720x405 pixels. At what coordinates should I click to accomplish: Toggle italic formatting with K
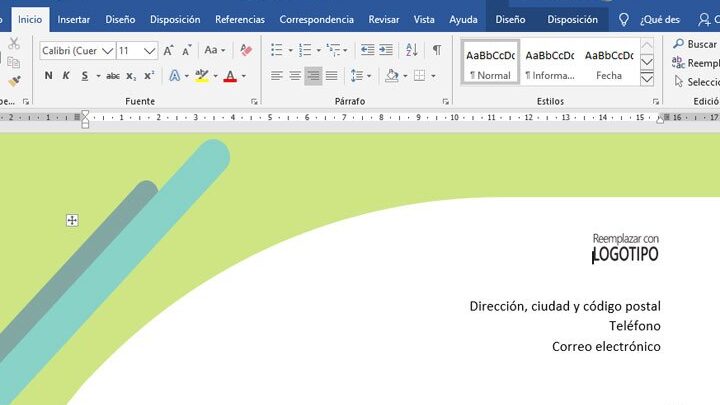[66, 76]
